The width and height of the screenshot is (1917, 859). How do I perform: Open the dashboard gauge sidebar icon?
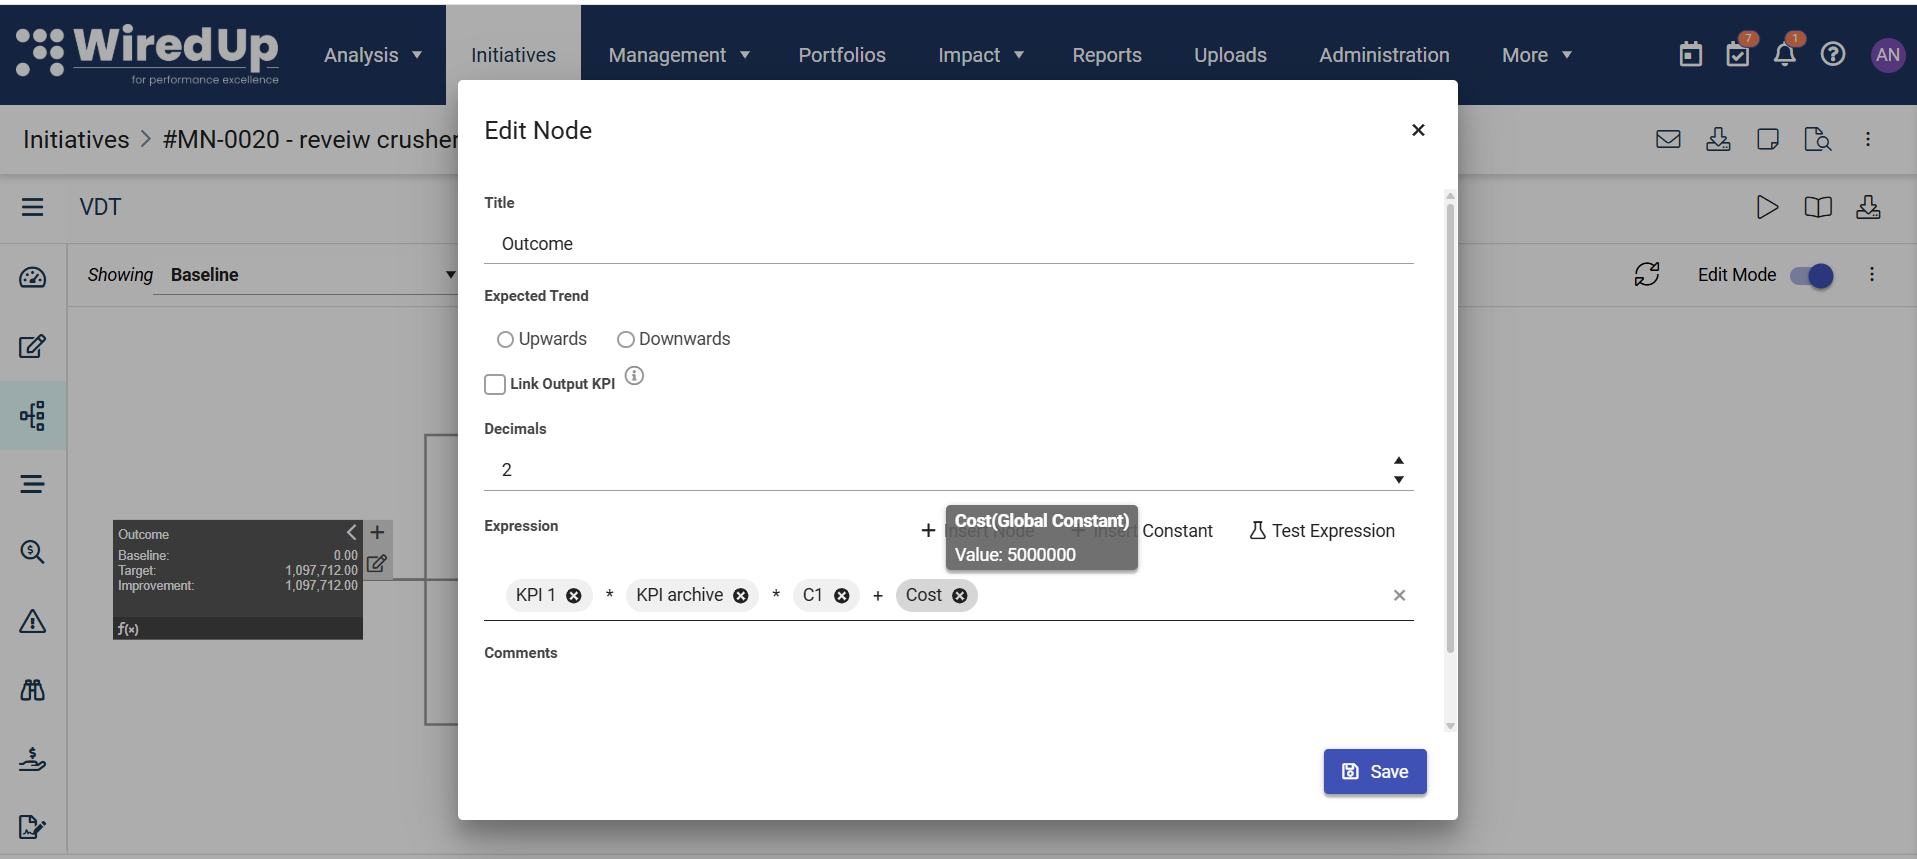coord(32,277)
